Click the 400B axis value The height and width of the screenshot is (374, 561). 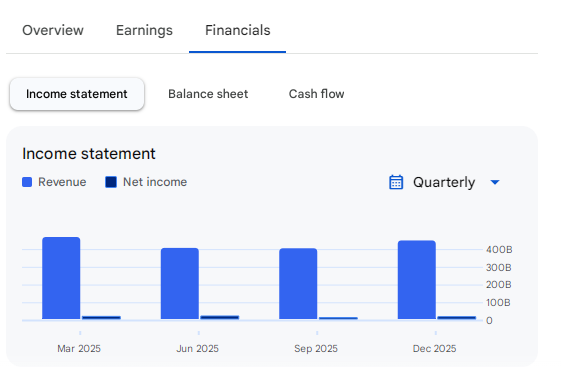click(x=499, y=249)
